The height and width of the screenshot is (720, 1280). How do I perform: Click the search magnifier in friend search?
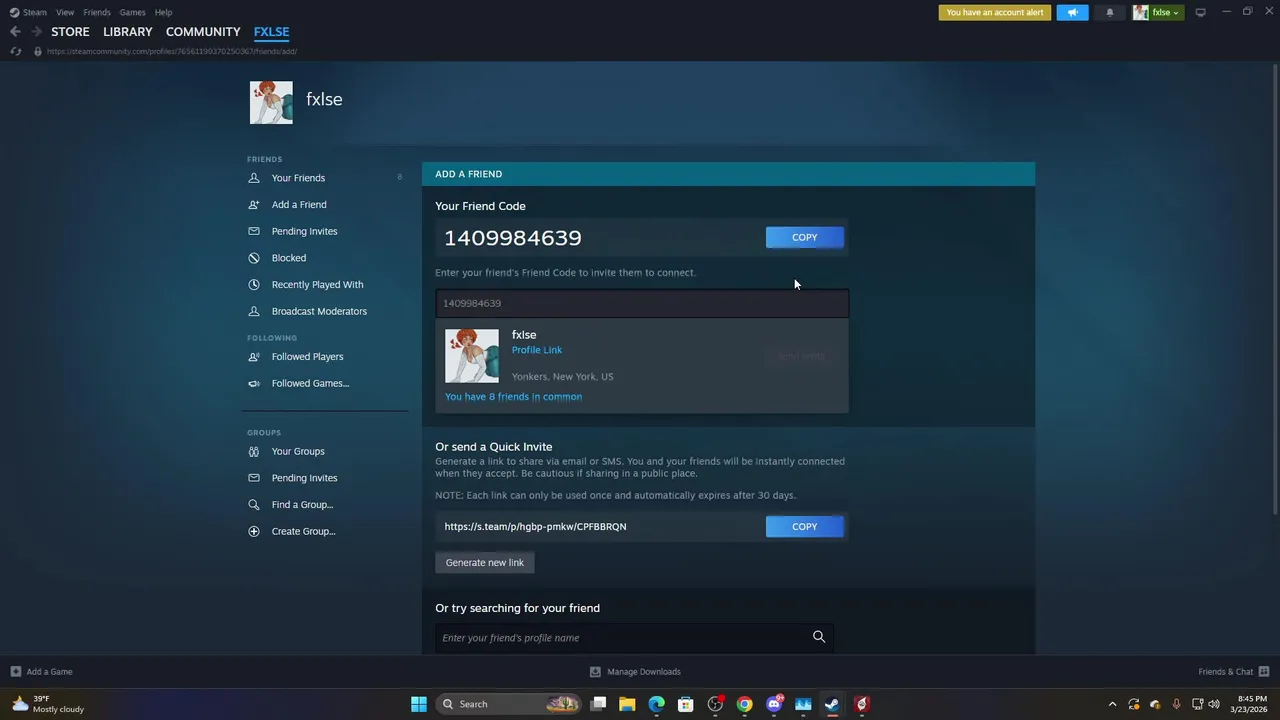click(x=819, y=637)
